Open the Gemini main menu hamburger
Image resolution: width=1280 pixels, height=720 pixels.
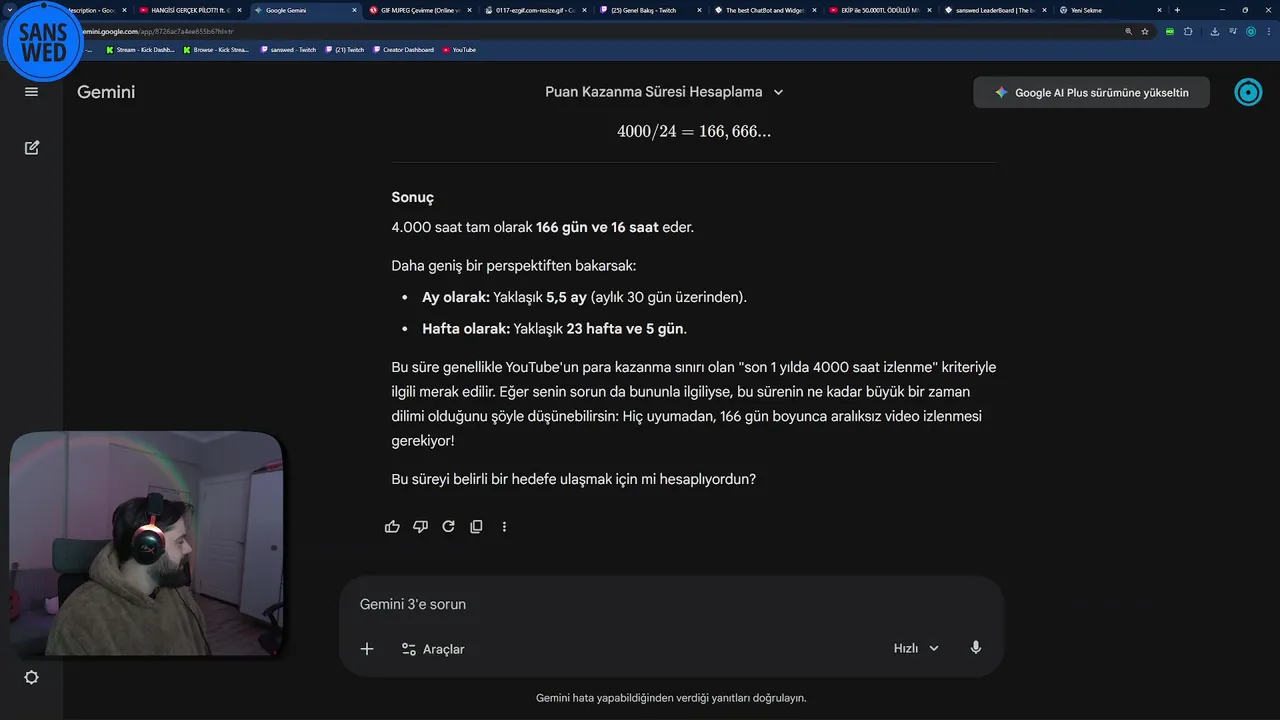[x=31, y=92]
